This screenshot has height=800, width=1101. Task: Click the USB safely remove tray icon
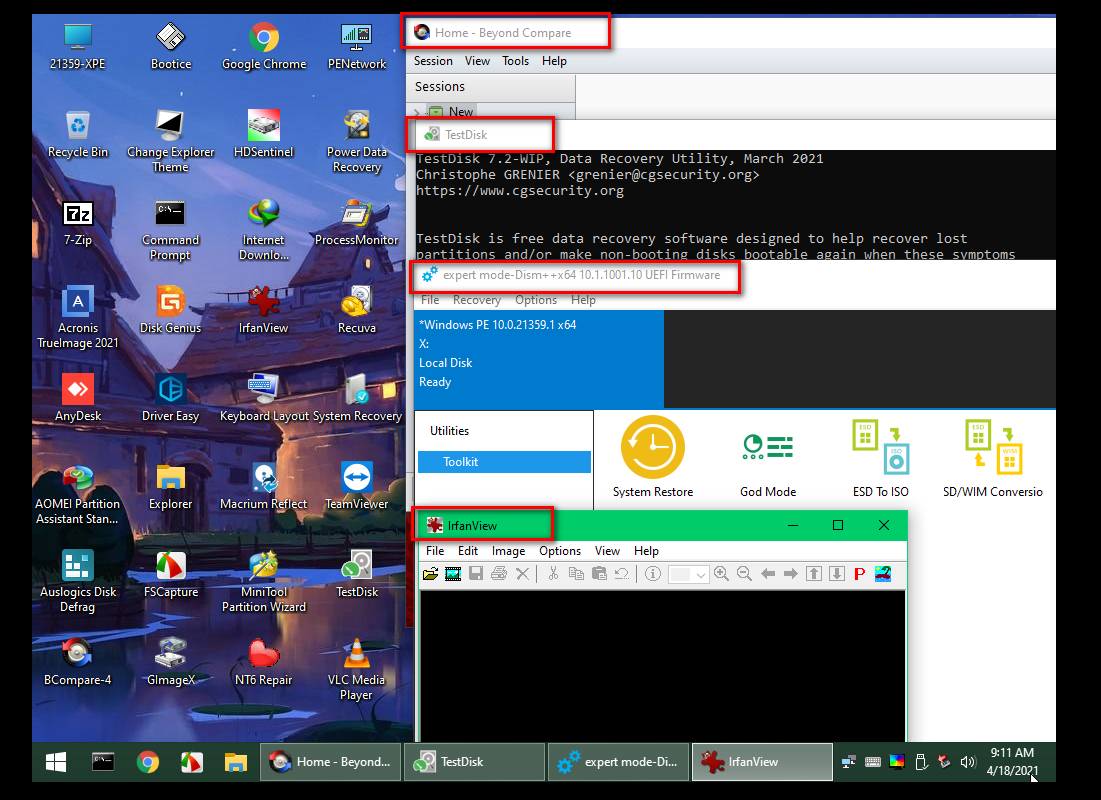(x=921, y=762)
